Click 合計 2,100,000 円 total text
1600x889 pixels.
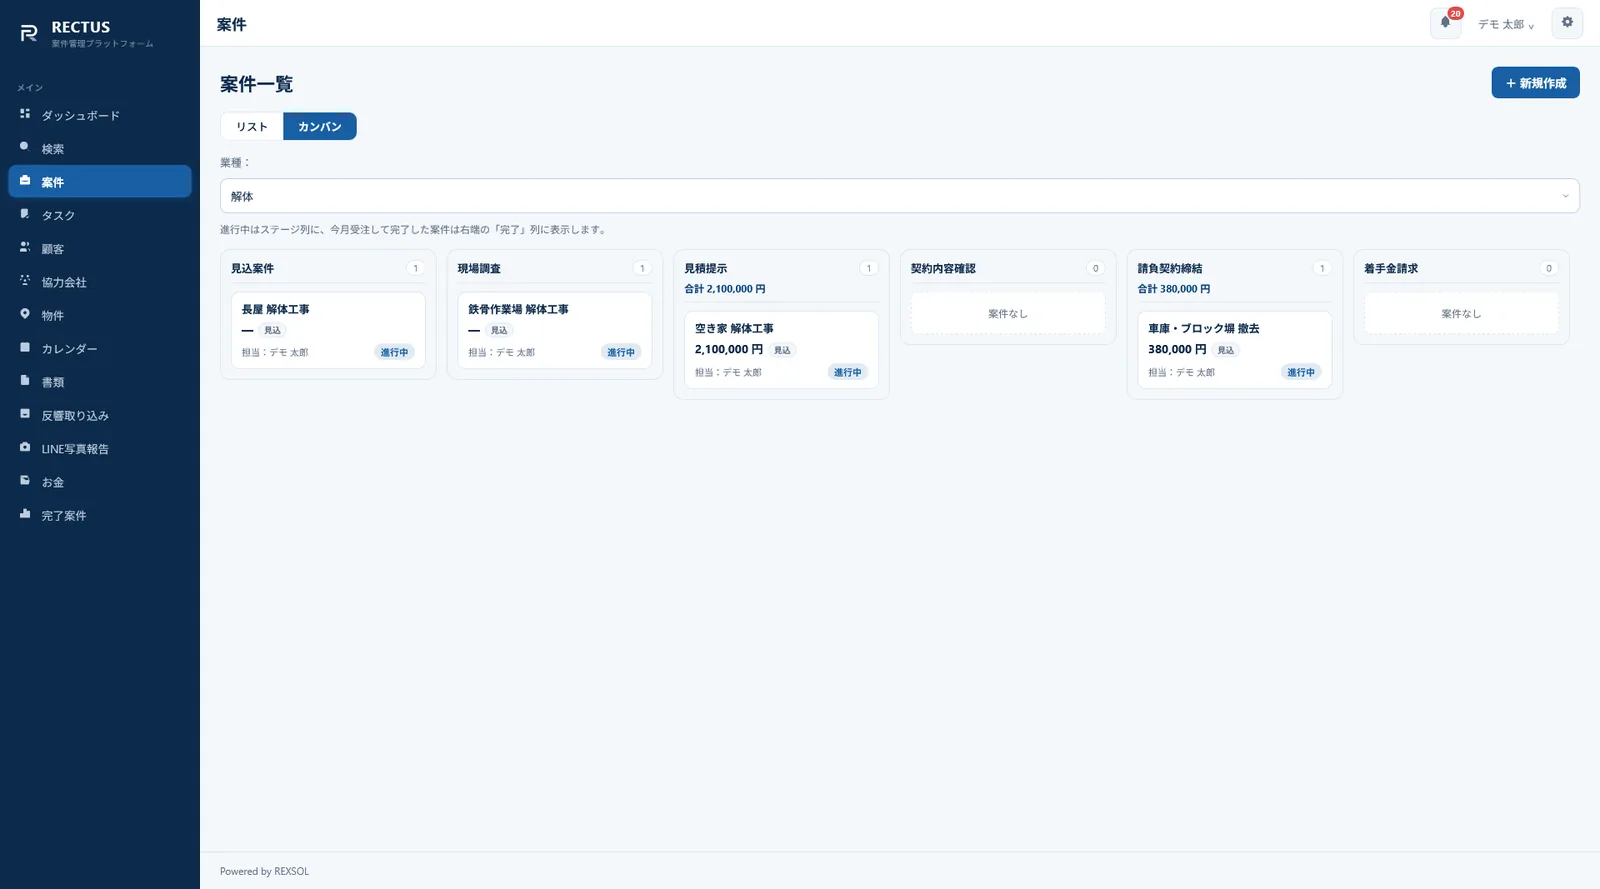click(725, 289)
